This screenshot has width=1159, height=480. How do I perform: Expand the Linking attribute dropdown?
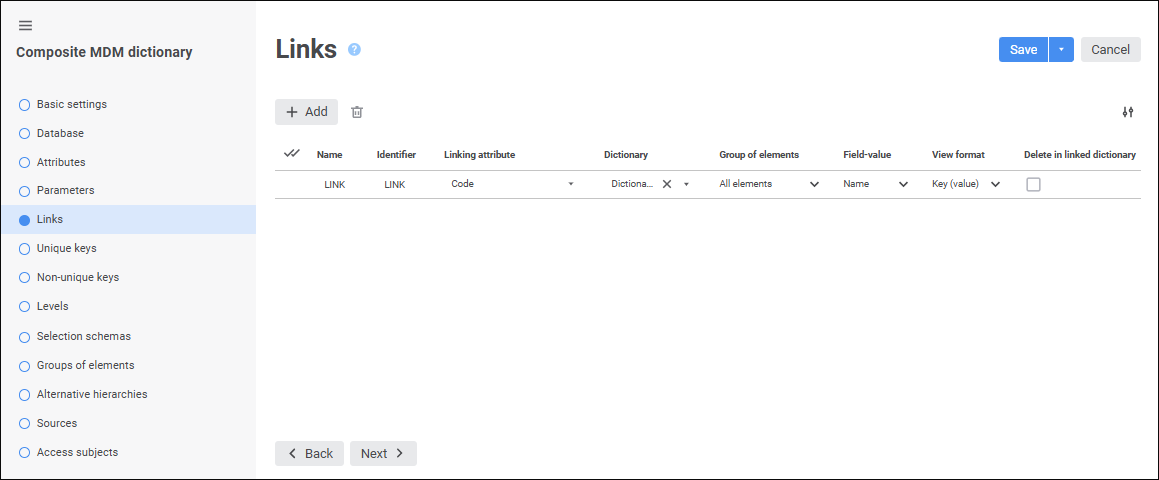point(571,184)
